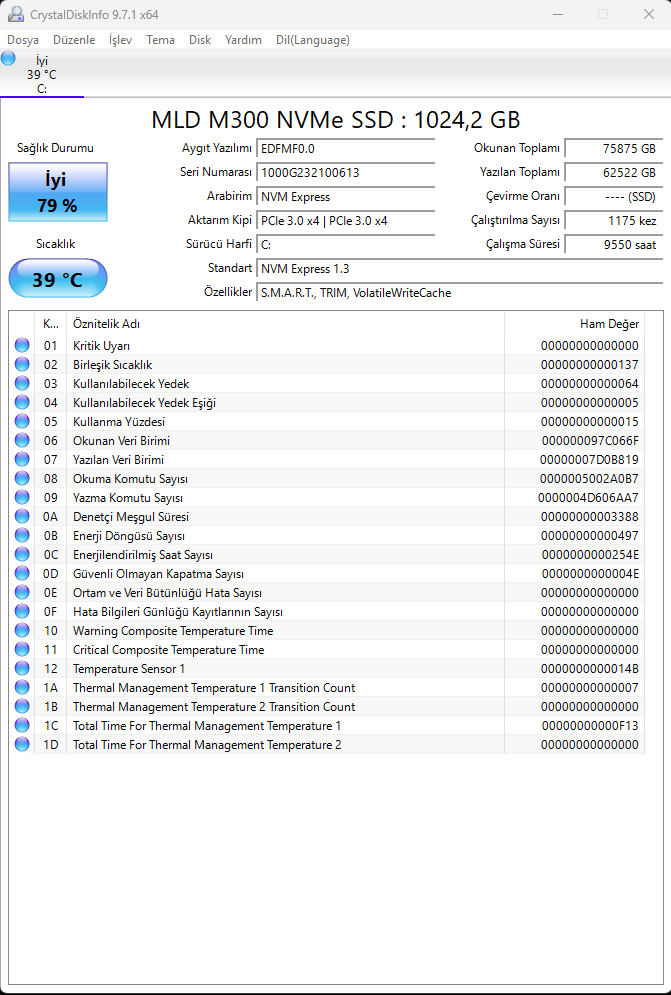This screenshot has height=995, width=671.
Task: Minimize the CrystalDiskInfo window
Action: click(558, 14)
